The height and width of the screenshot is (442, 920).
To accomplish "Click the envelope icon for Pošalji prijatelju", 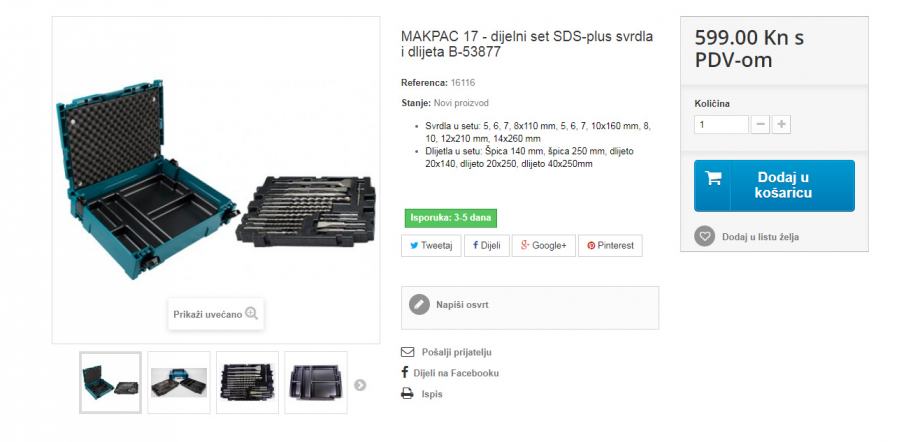I will point(407,352).
